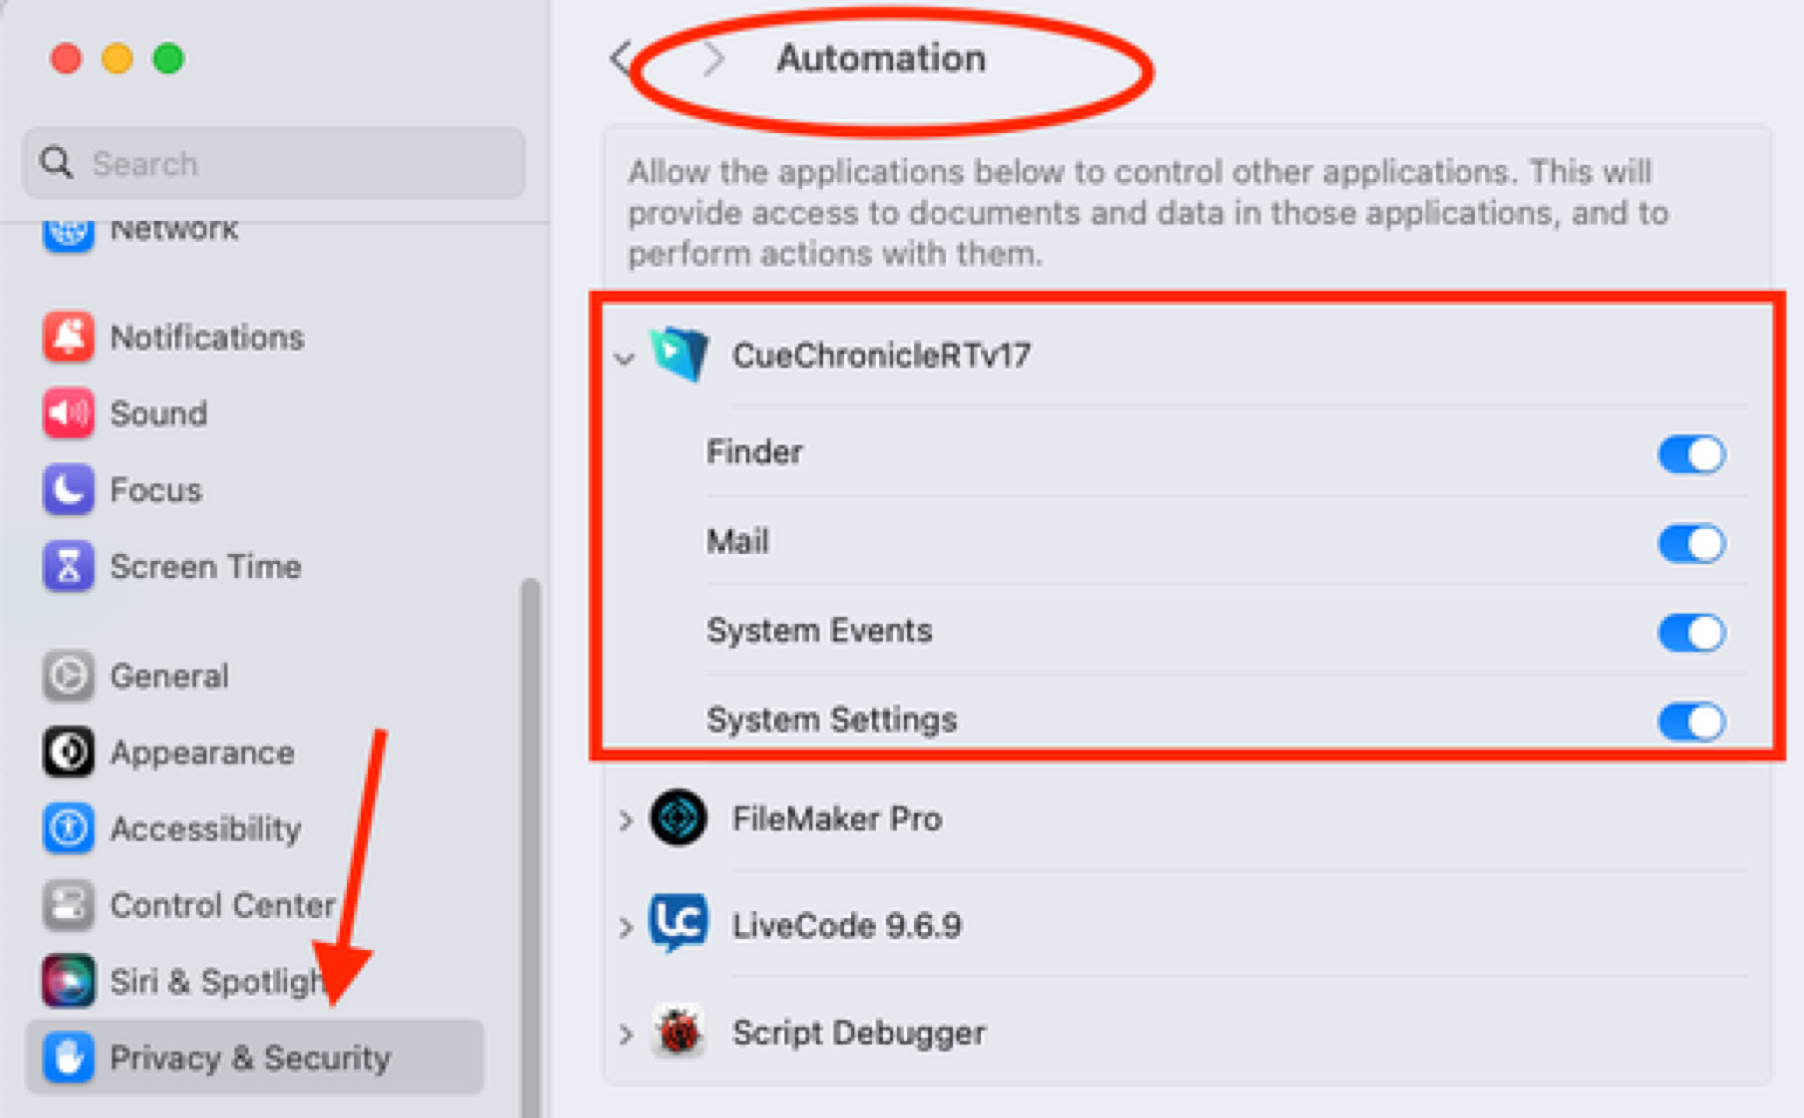1804x1118 pixels.
Task: Click the Script Debugger bug icon
Action: (679, 1032)
